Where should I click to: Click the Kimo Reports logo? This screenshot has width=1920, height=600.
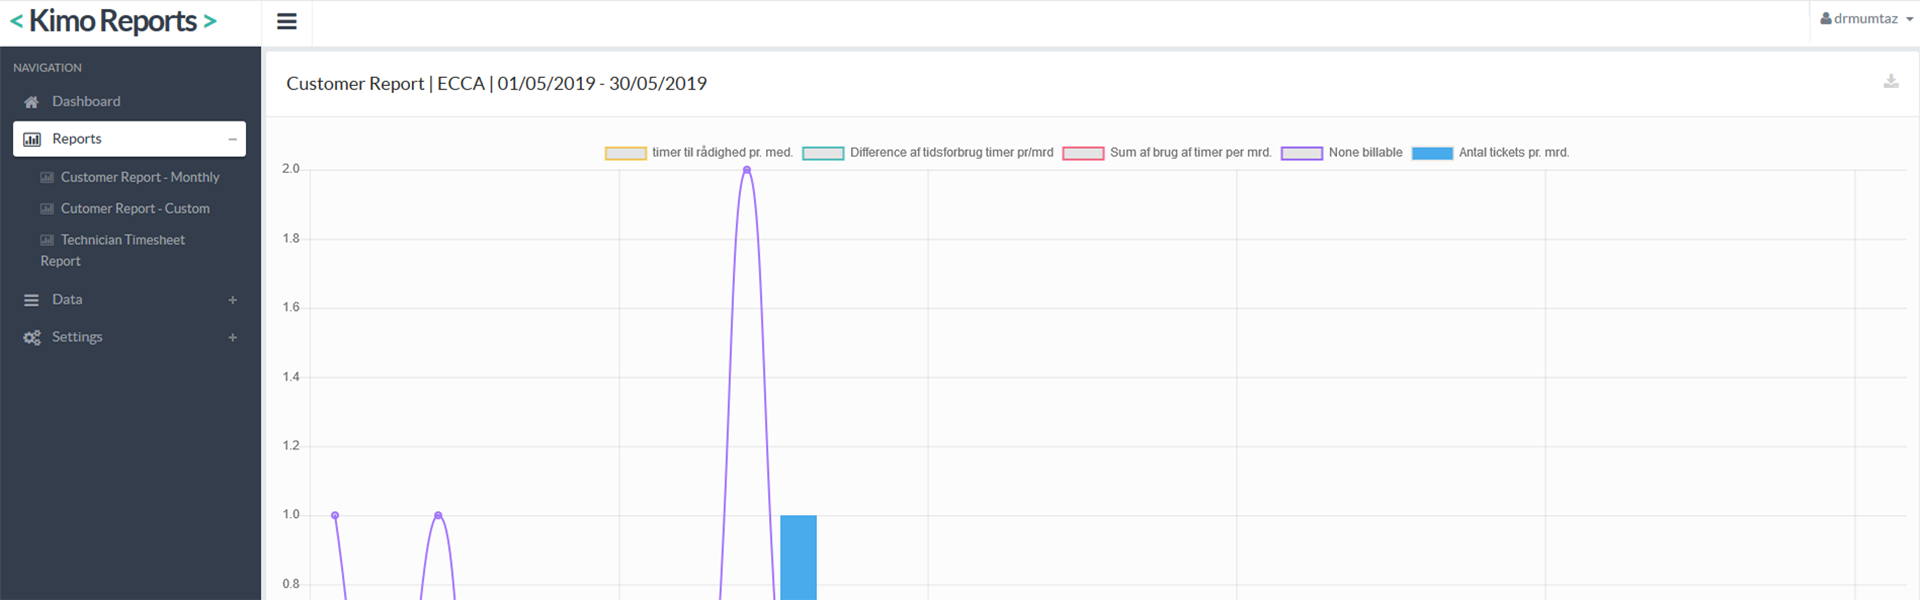(113, 21)
